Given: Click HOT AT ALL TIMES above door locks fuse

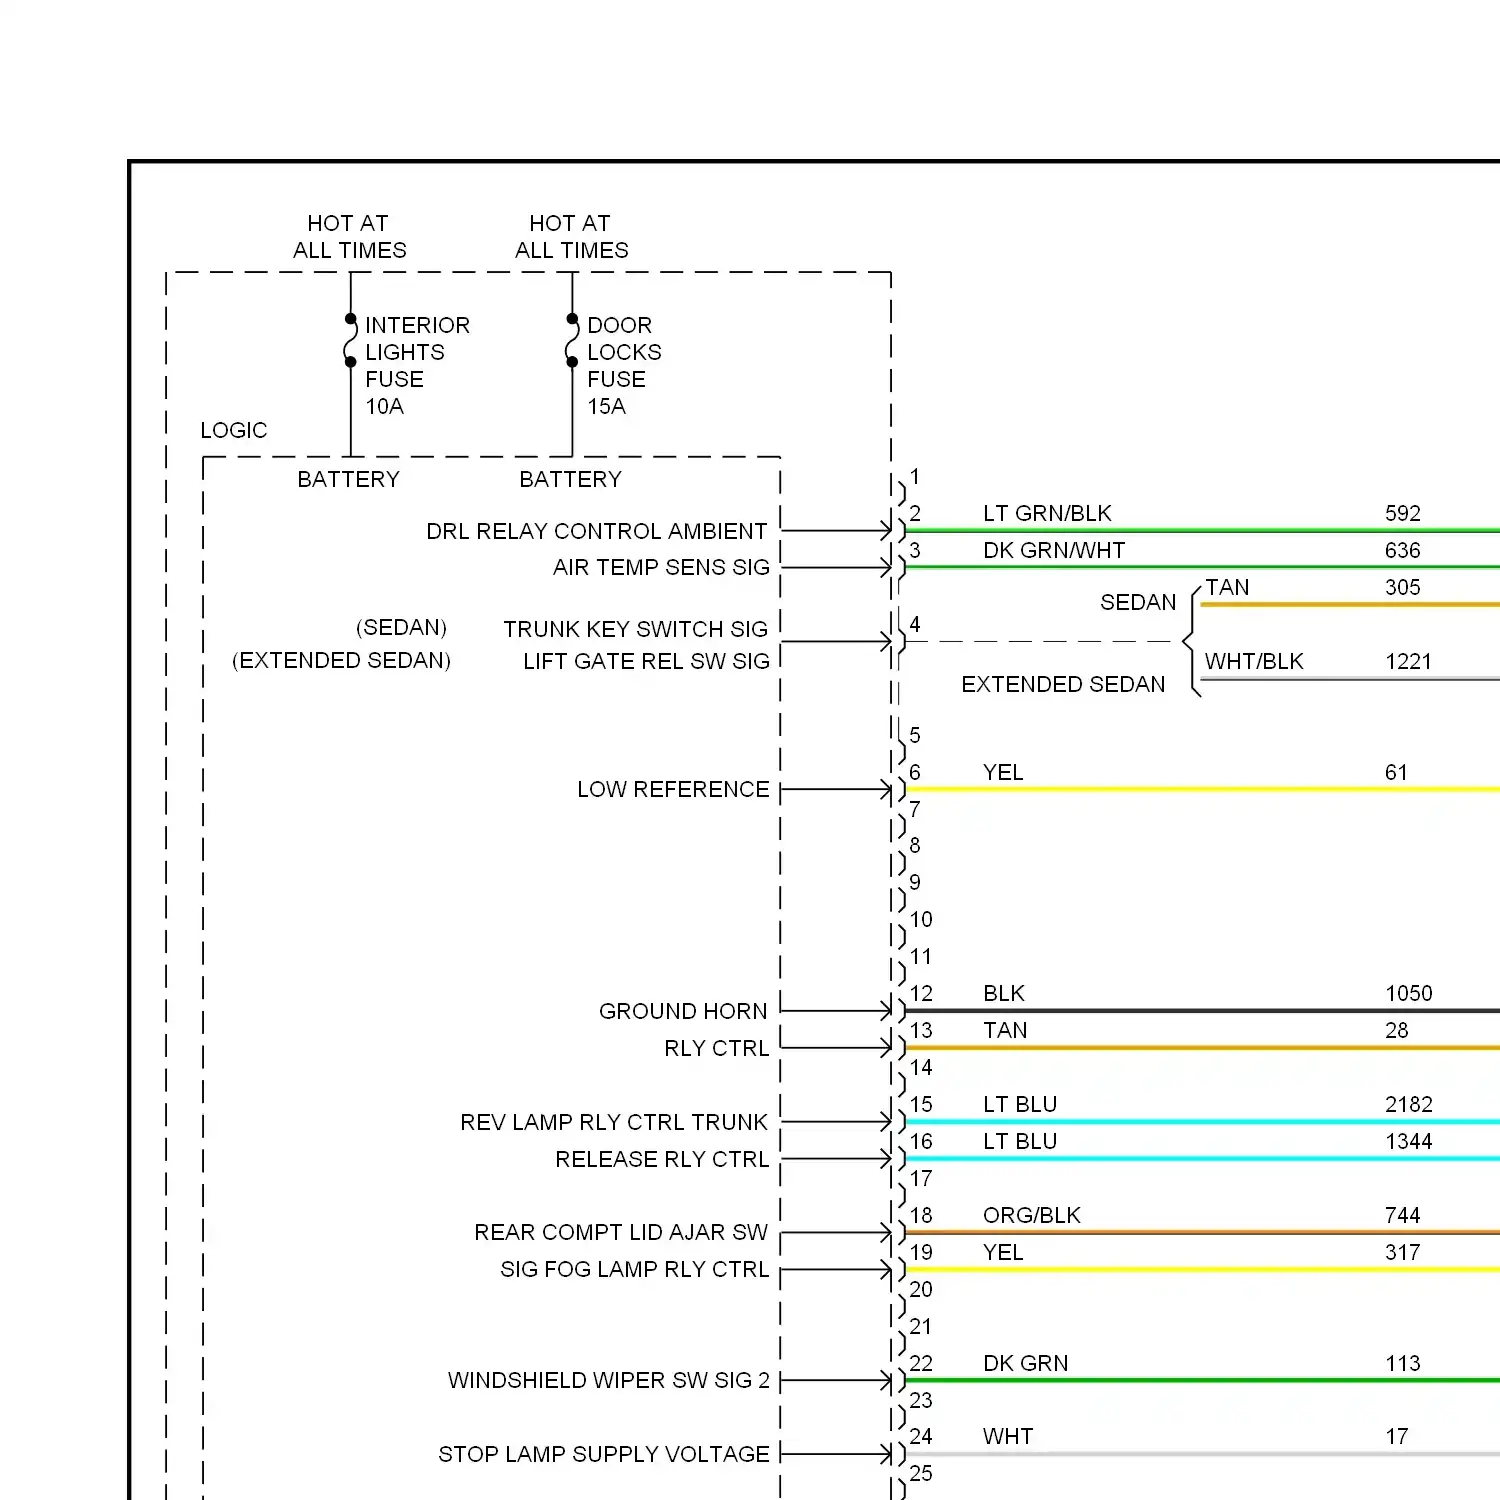Looking at the screenshot, I should click(x=571, y=237).
